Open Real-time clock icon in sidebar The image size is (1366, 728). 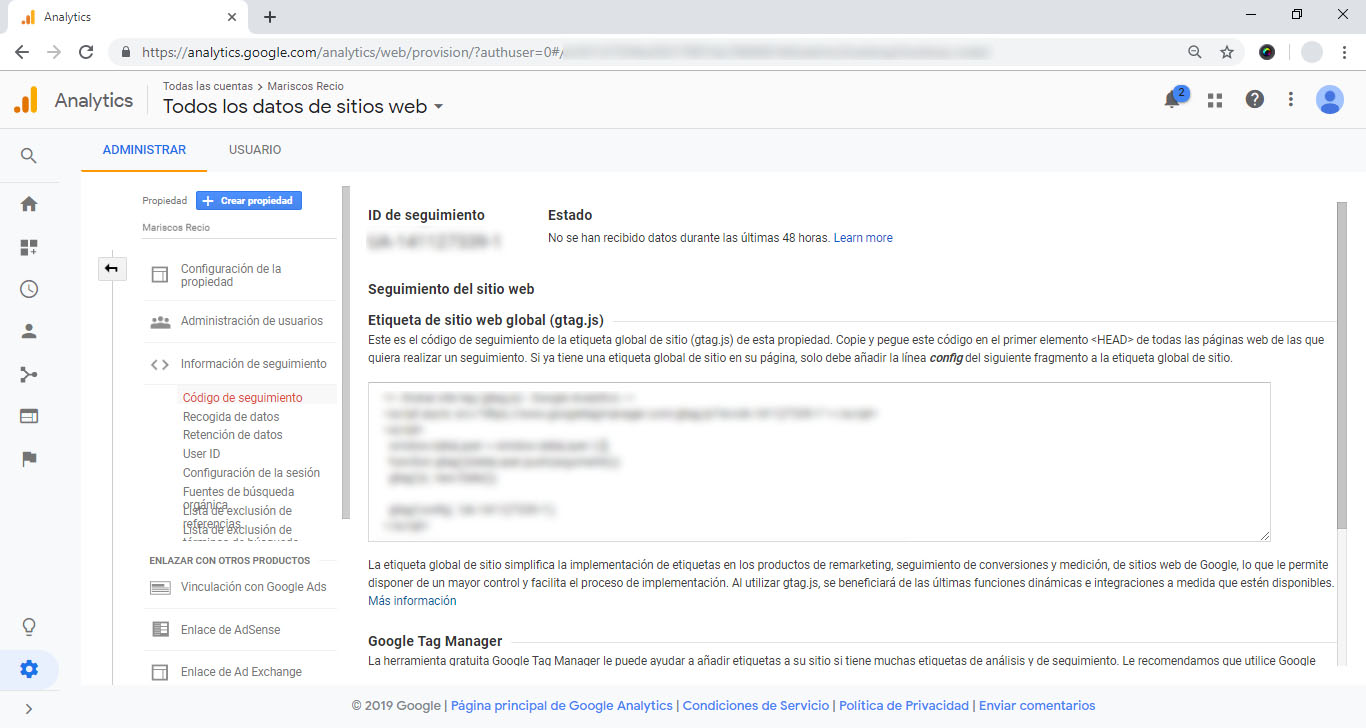point(29,289)
